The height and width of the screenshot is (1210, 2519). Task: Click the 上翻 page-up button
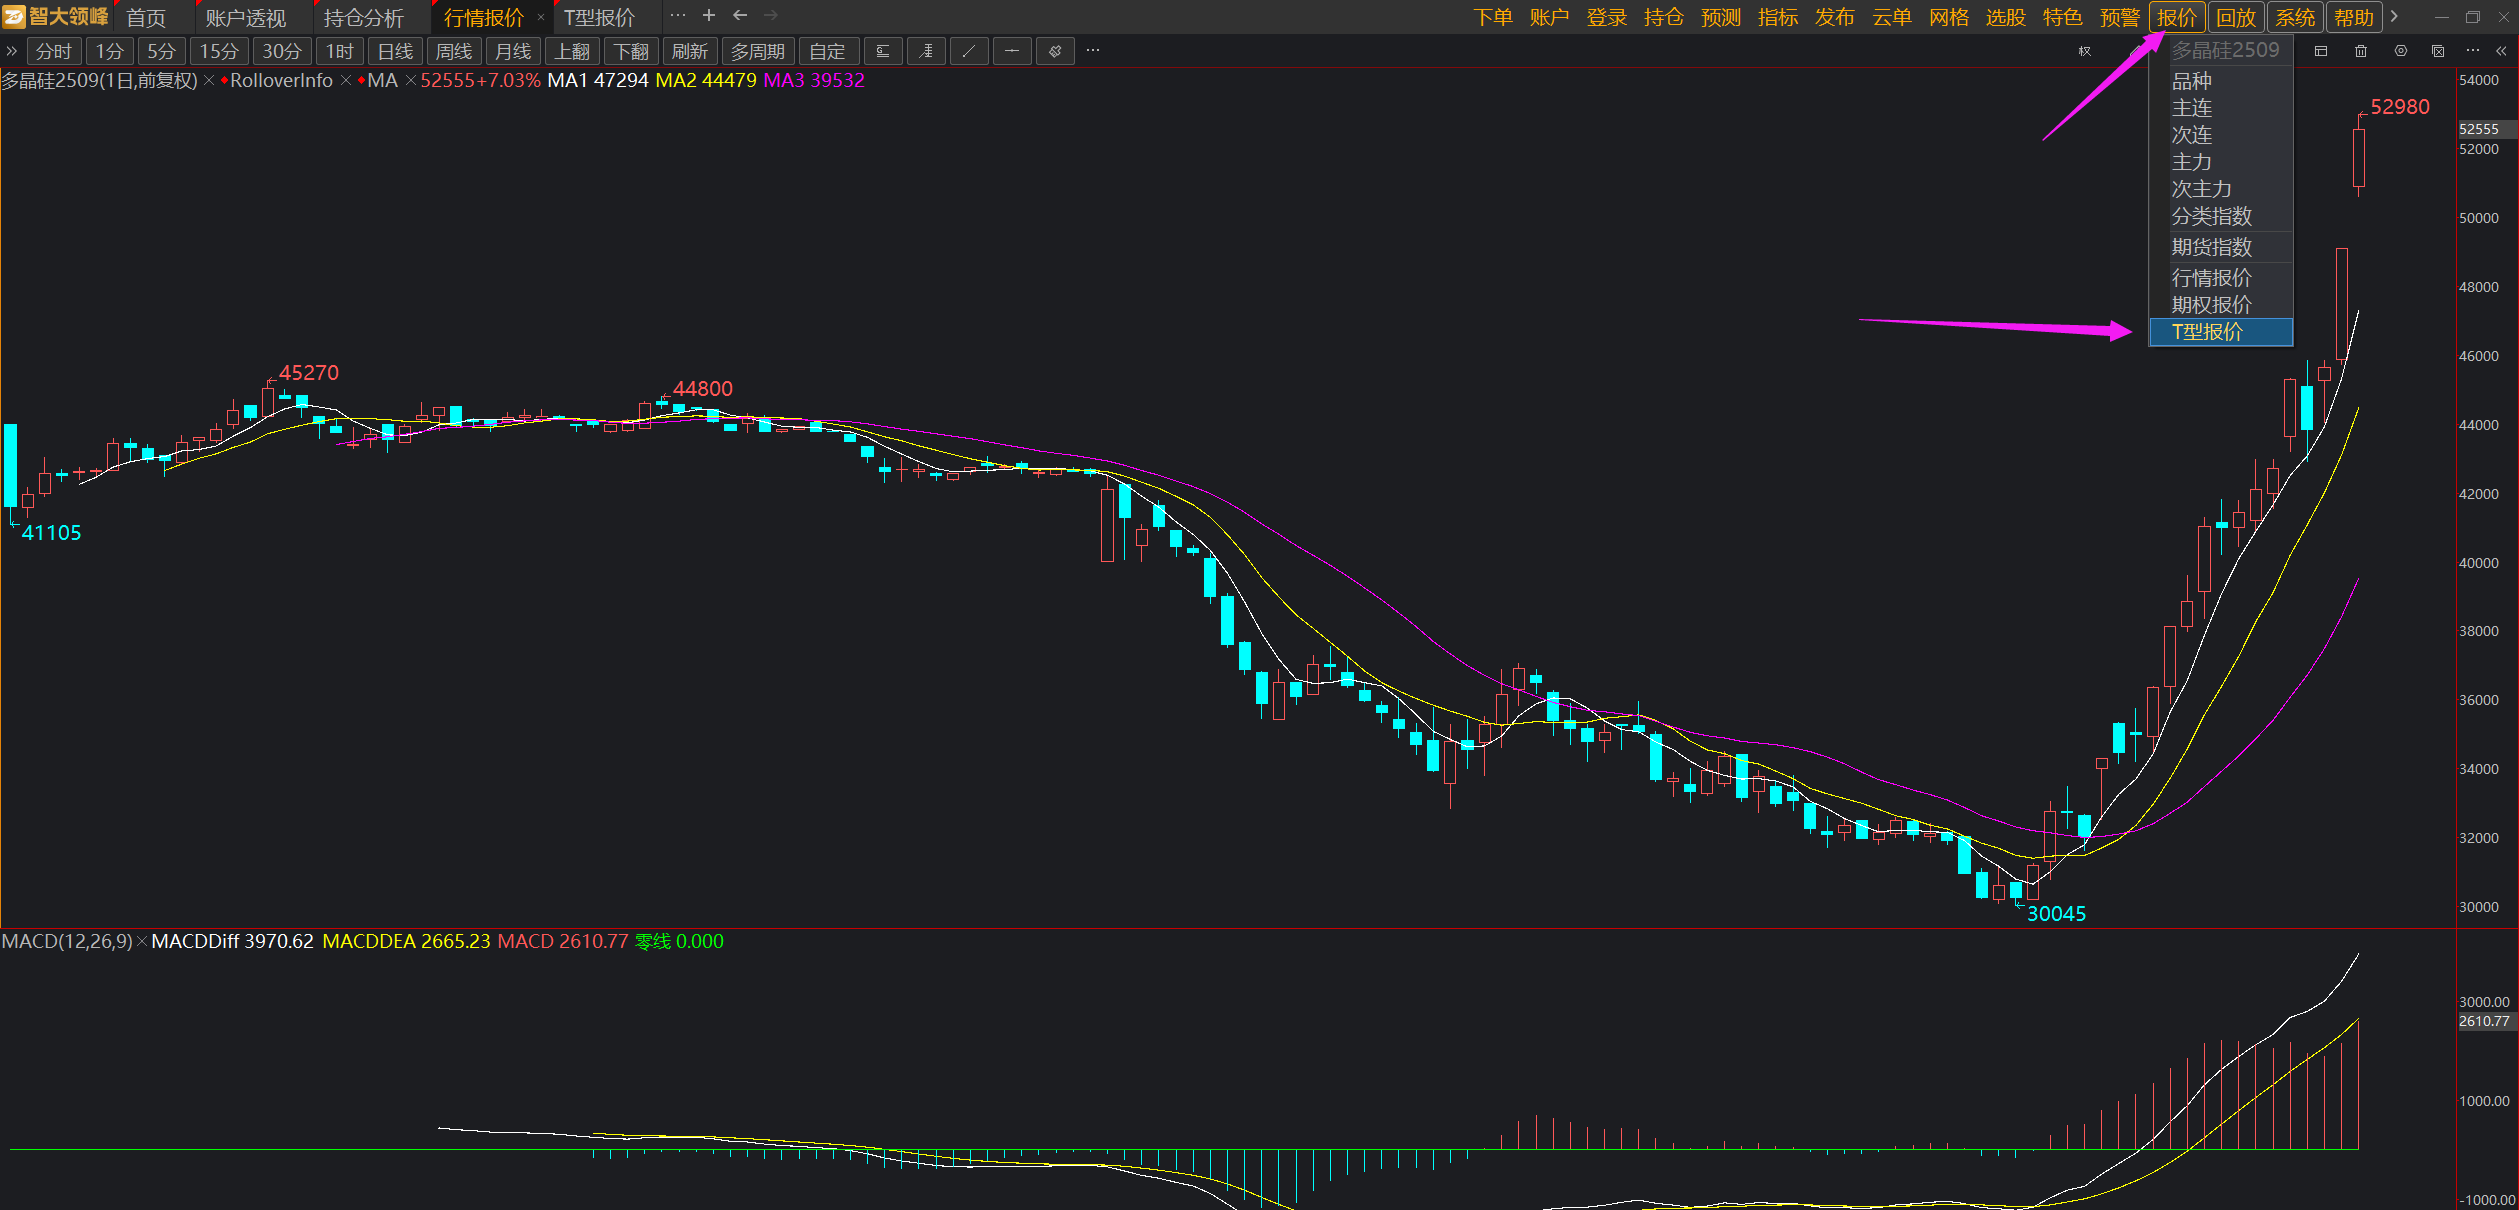[x=572, y=51]
